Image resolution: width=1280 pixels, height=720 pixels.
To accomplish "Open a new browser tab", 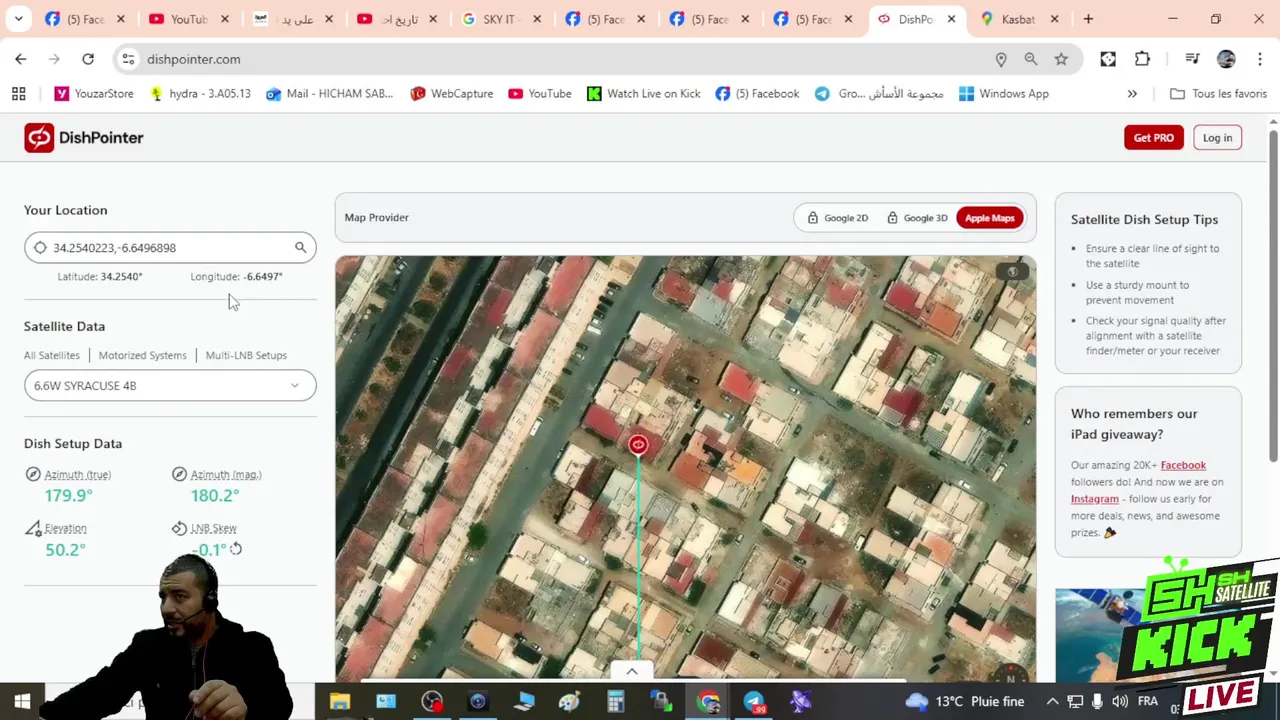I will click(1088, 19).
